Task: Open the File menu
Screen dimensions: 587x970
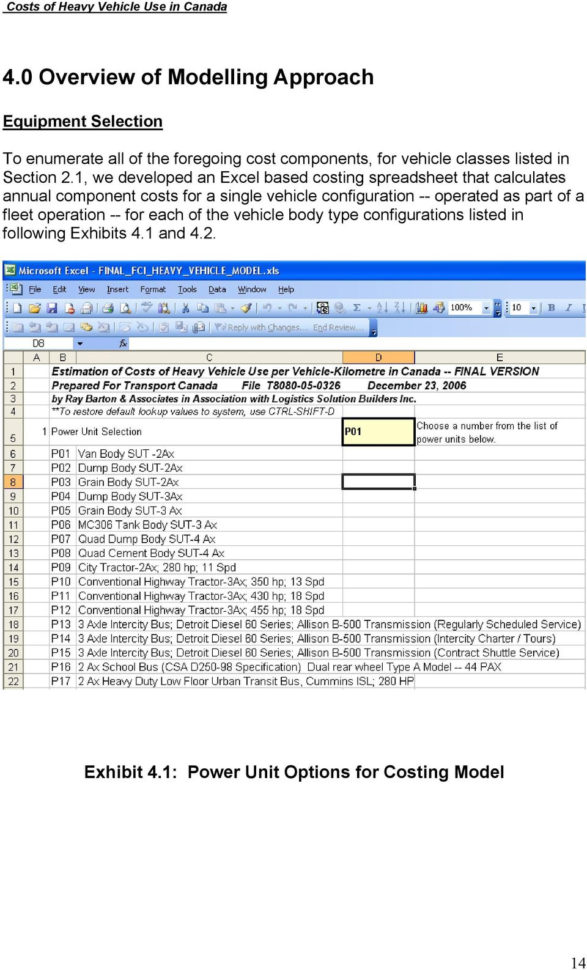Action: pyautogui.click(x=35, y=289)
